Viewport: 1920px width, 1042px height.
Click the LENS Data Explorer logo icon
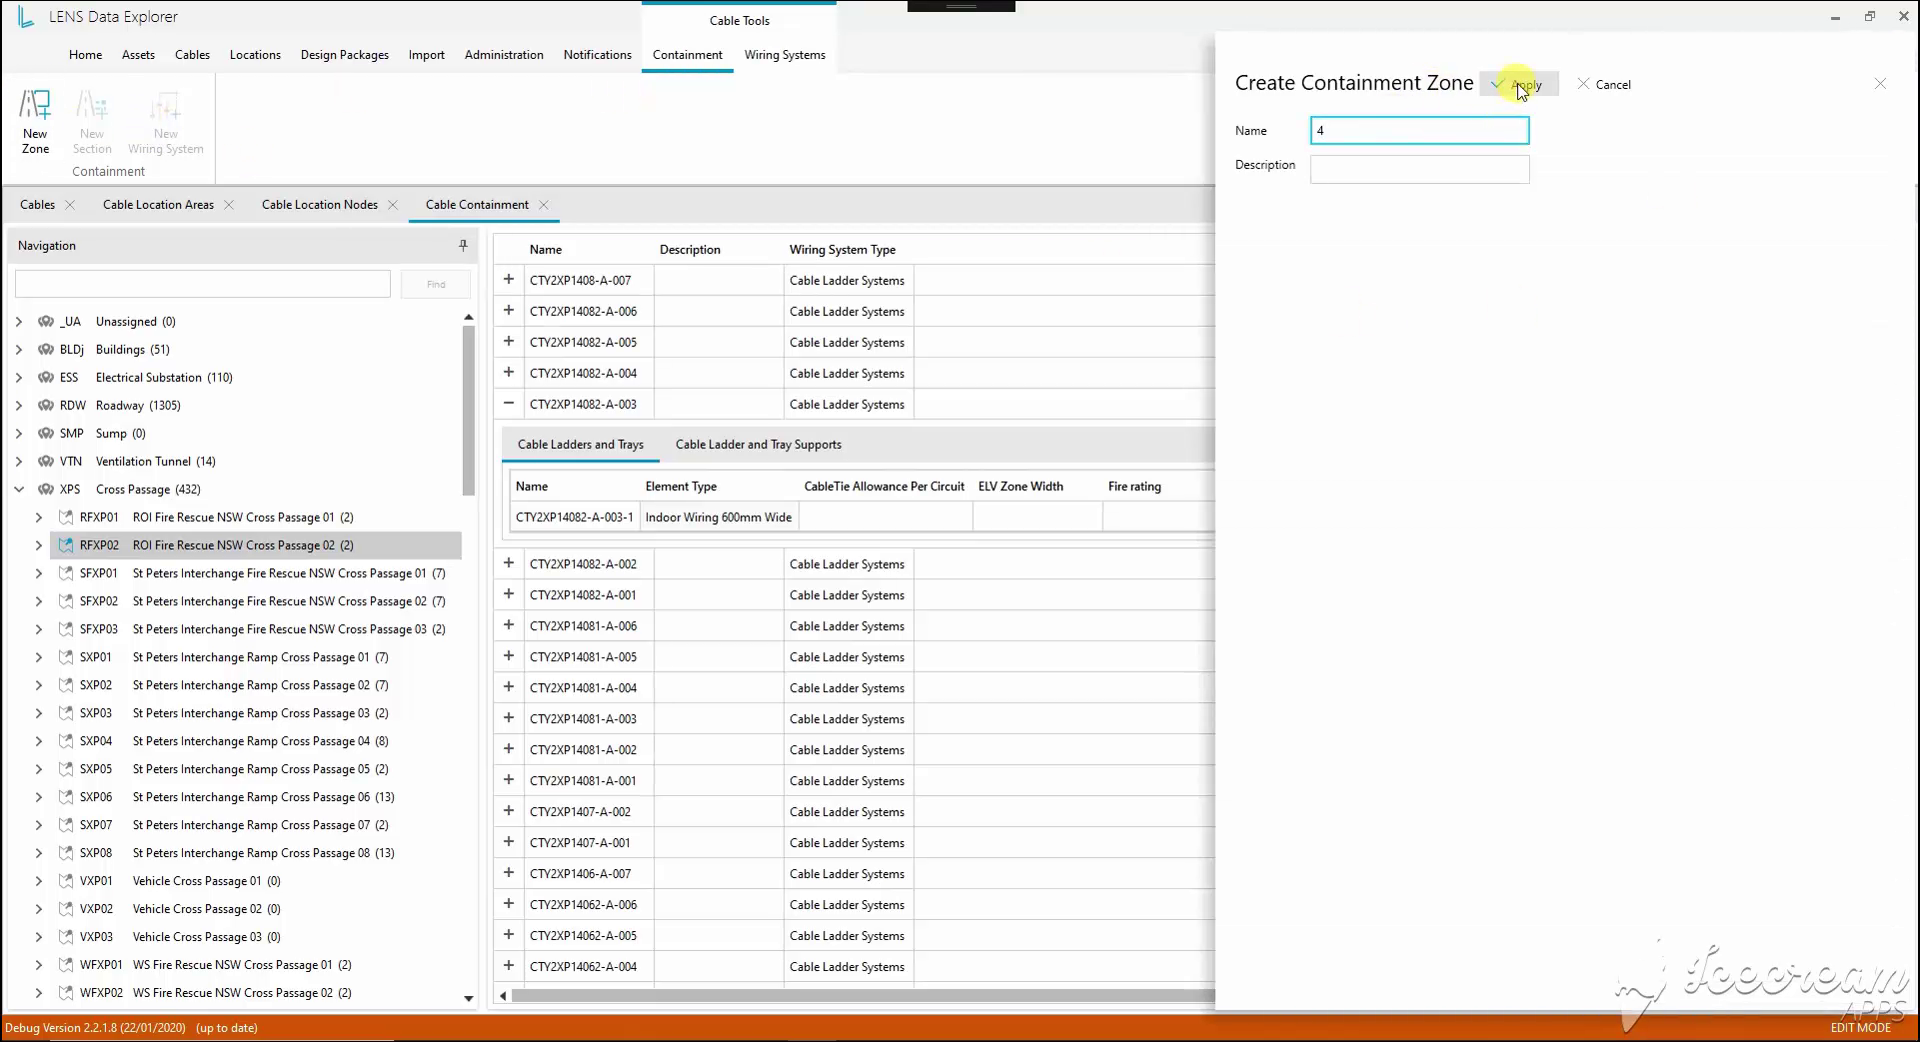[26, 17]
